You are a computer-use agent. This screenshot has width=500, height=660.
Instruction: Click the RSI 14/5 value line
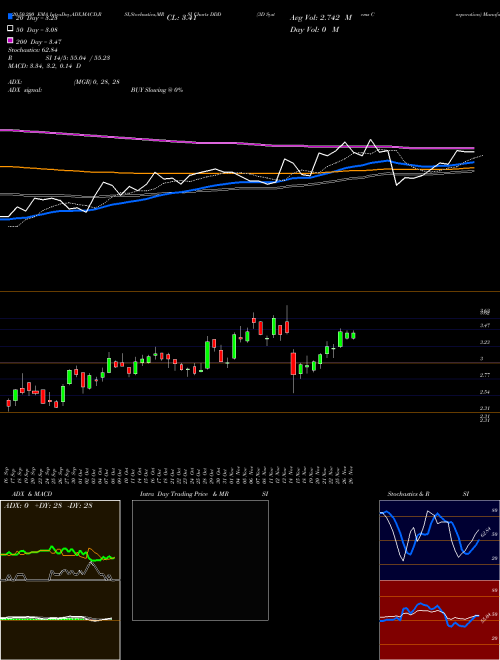pos(59,58)
